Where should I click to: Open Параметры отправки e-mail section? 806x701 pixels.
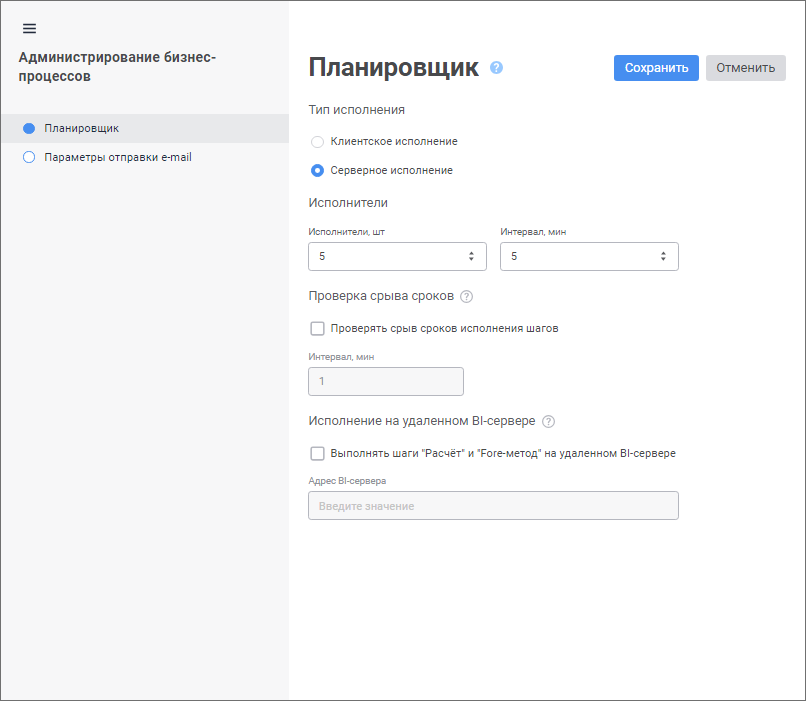coord(118,157)
